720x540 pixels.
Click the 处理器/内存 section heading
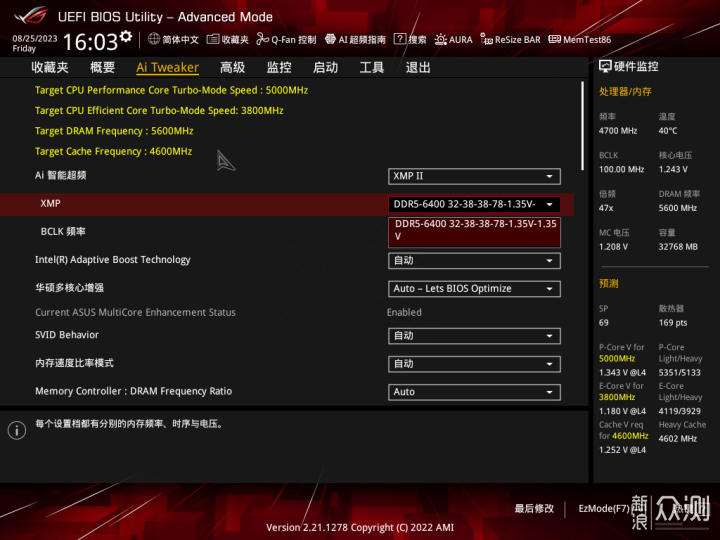pyautogui.click(x=625, y=92)
